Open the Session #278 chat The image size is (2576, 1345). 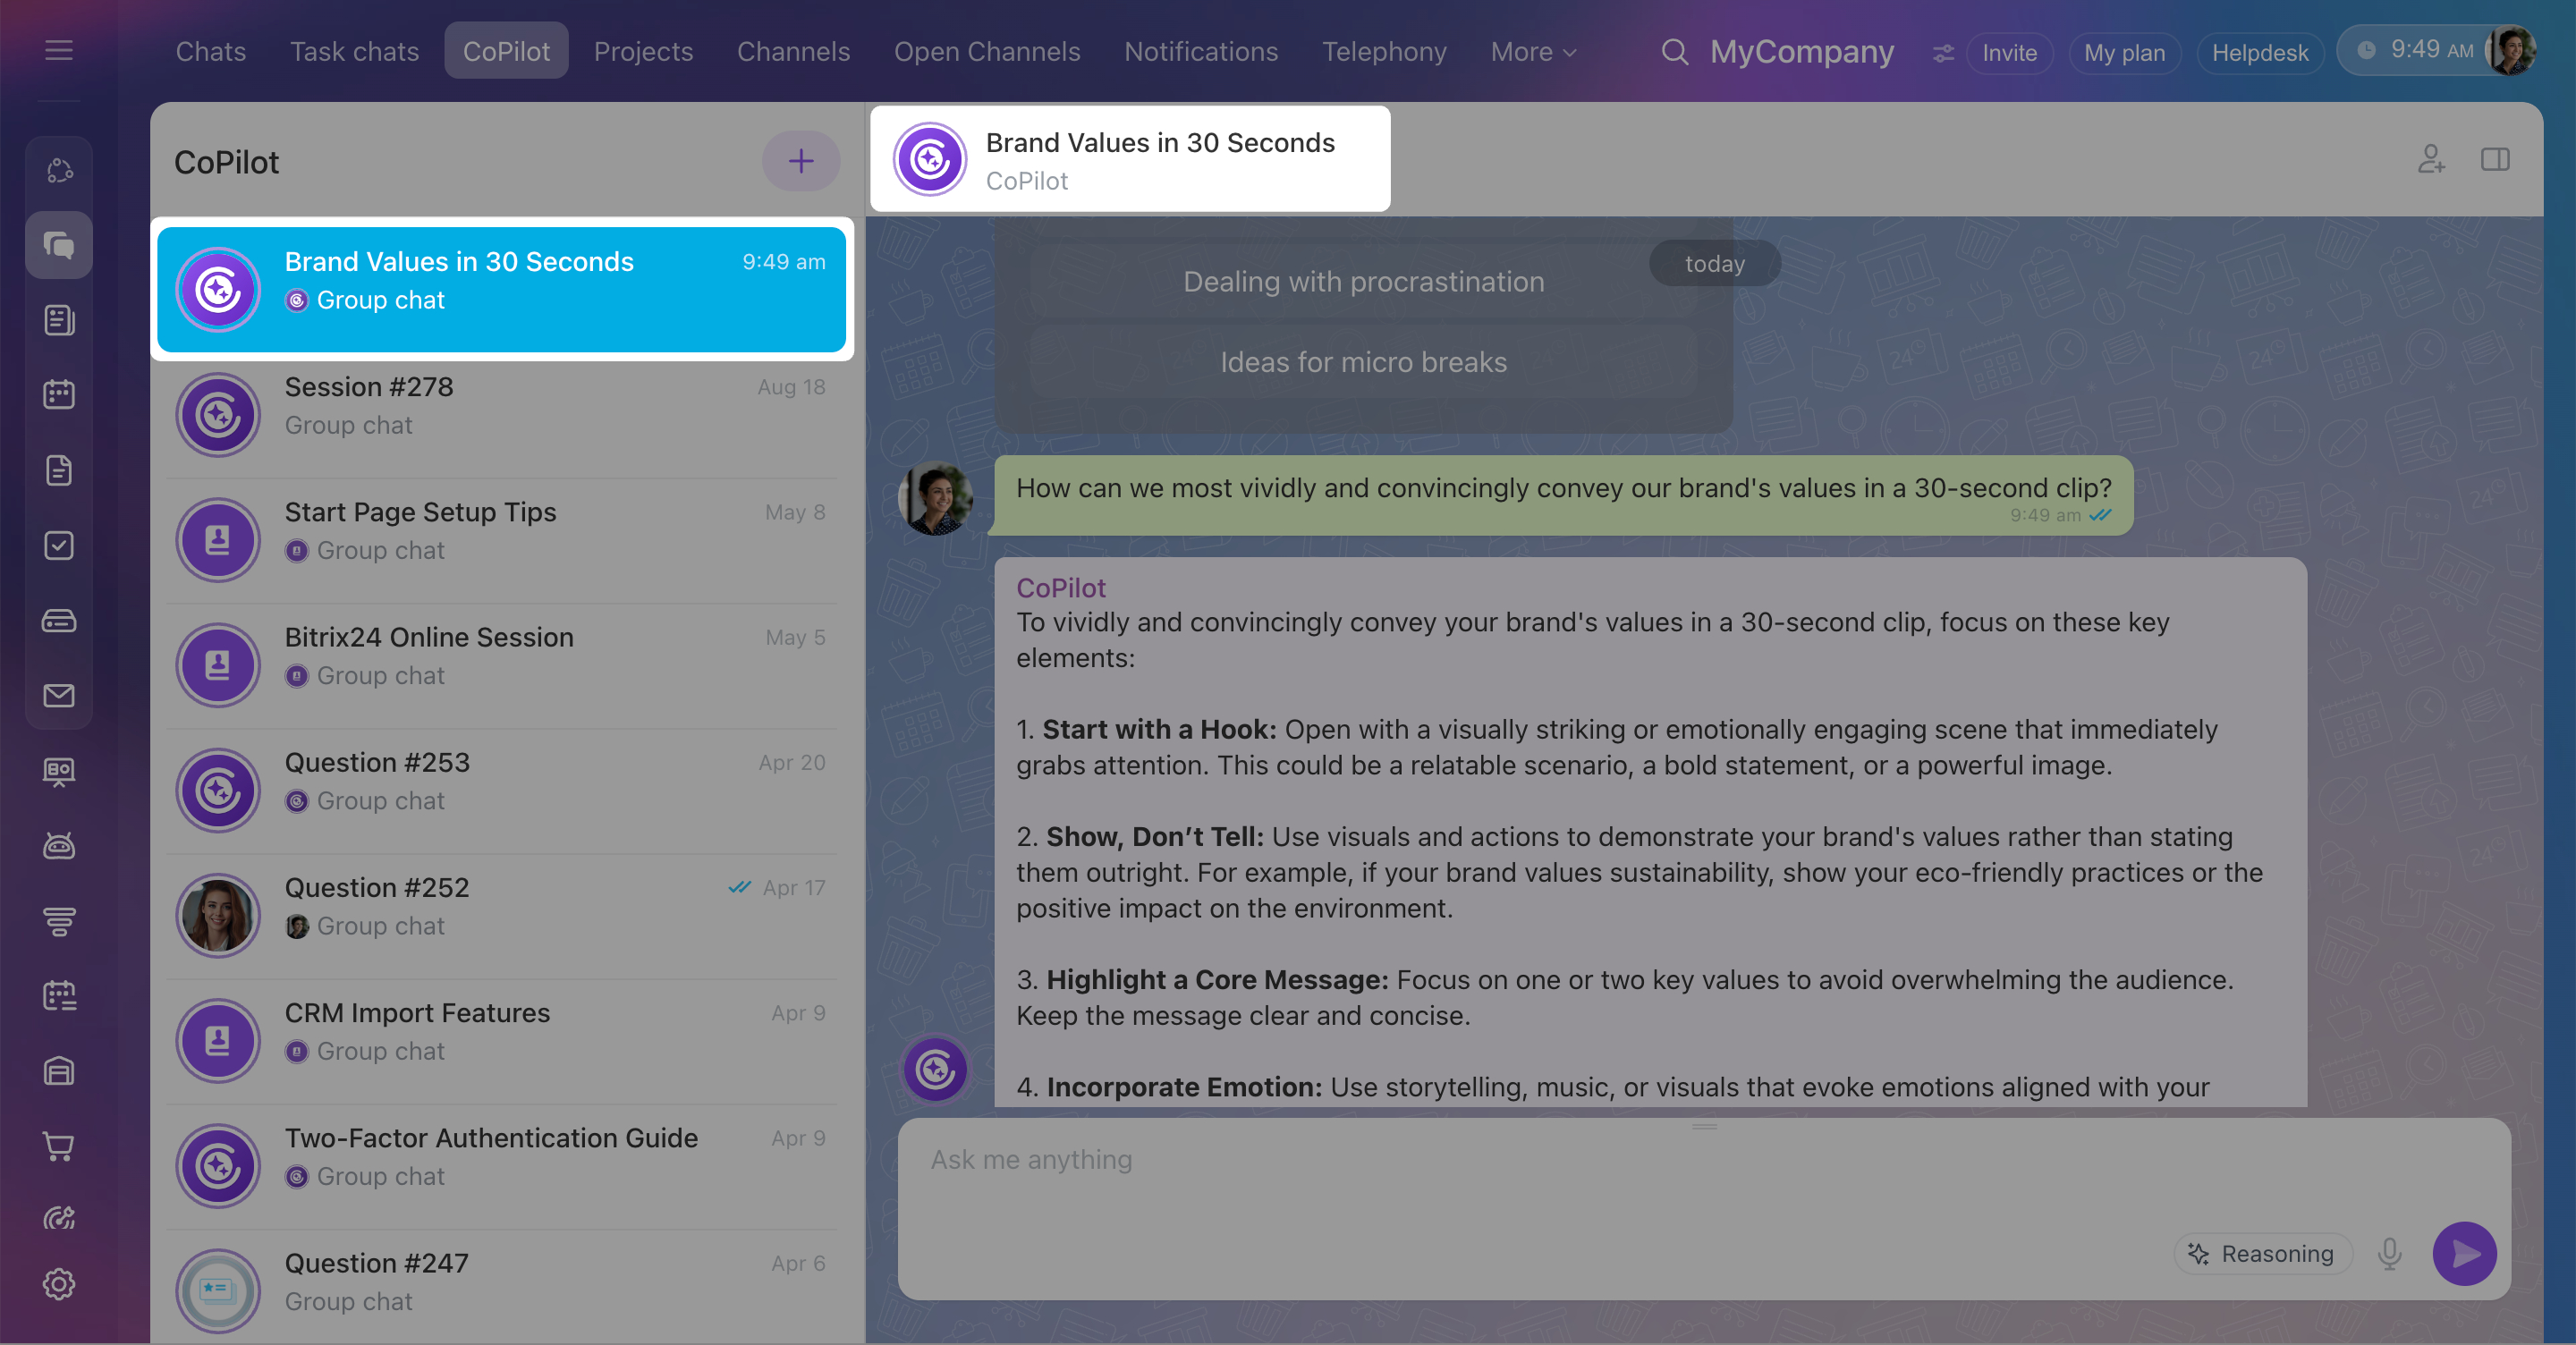(501, 414)
